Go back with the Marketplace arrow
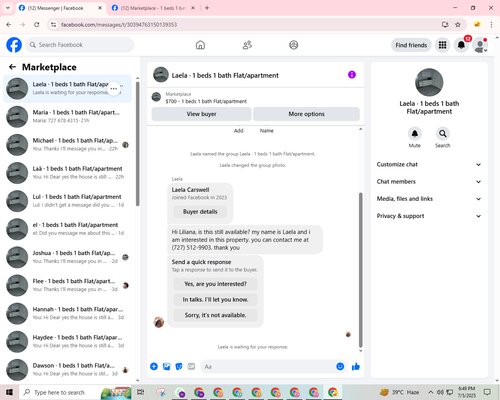This screenshot has height=400, width=500. (x=12, y=67)
